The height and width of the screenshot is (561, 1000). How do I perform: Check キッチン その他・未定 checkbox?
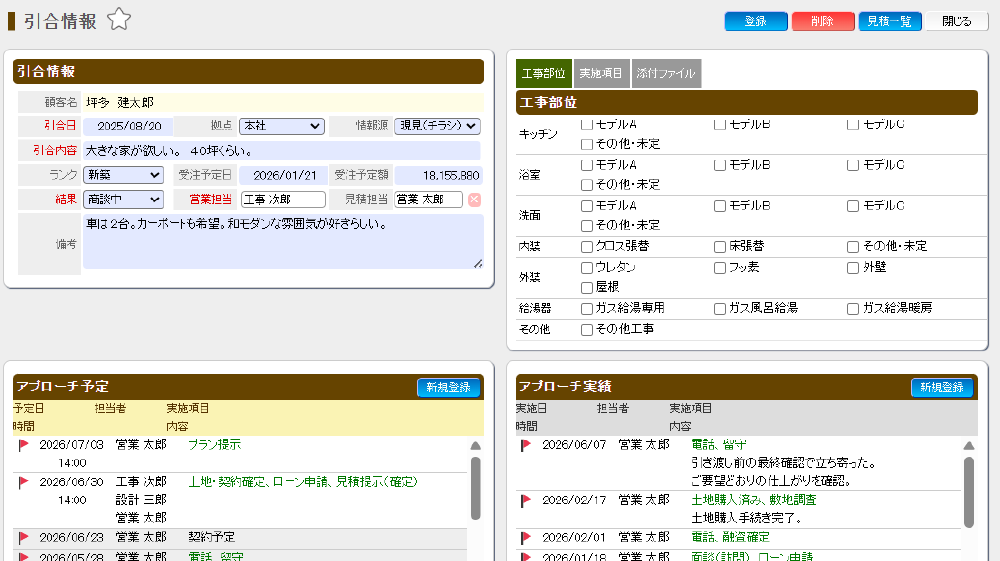point(587,145)
